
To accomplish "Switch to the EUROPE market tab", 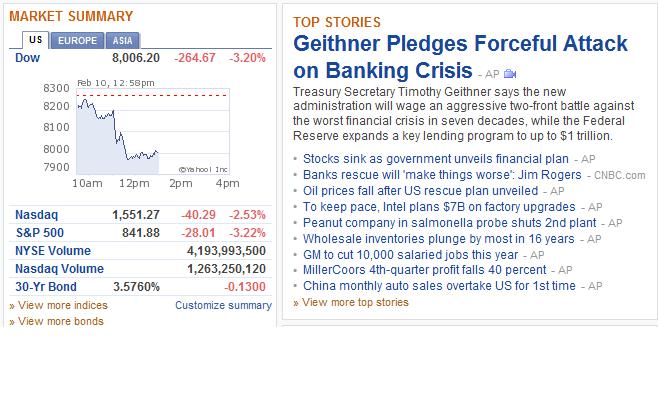I will coord(77,40).
